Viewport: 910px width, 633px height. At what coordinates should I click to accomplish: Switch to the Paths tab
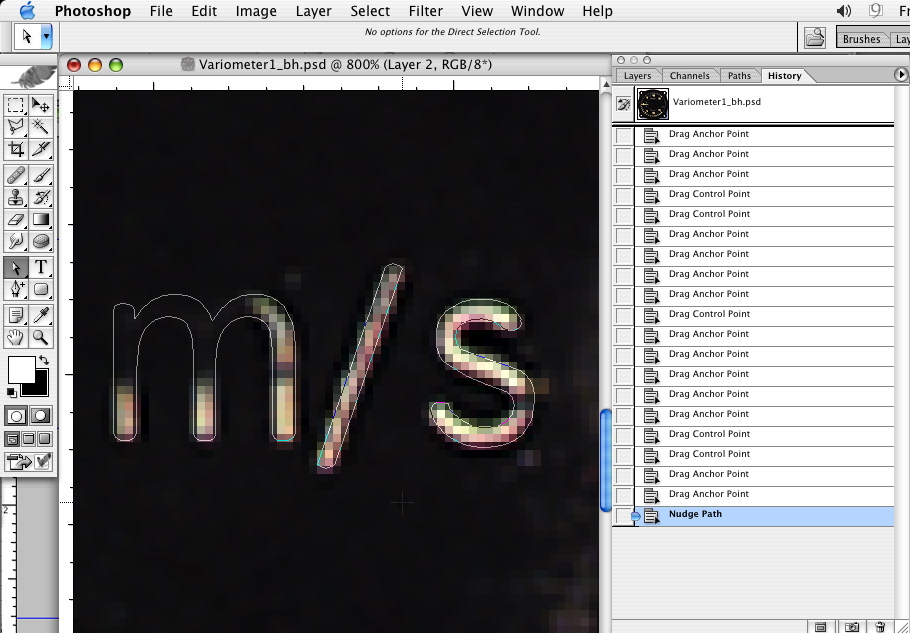pyautogui.click(x=739, y=76)
